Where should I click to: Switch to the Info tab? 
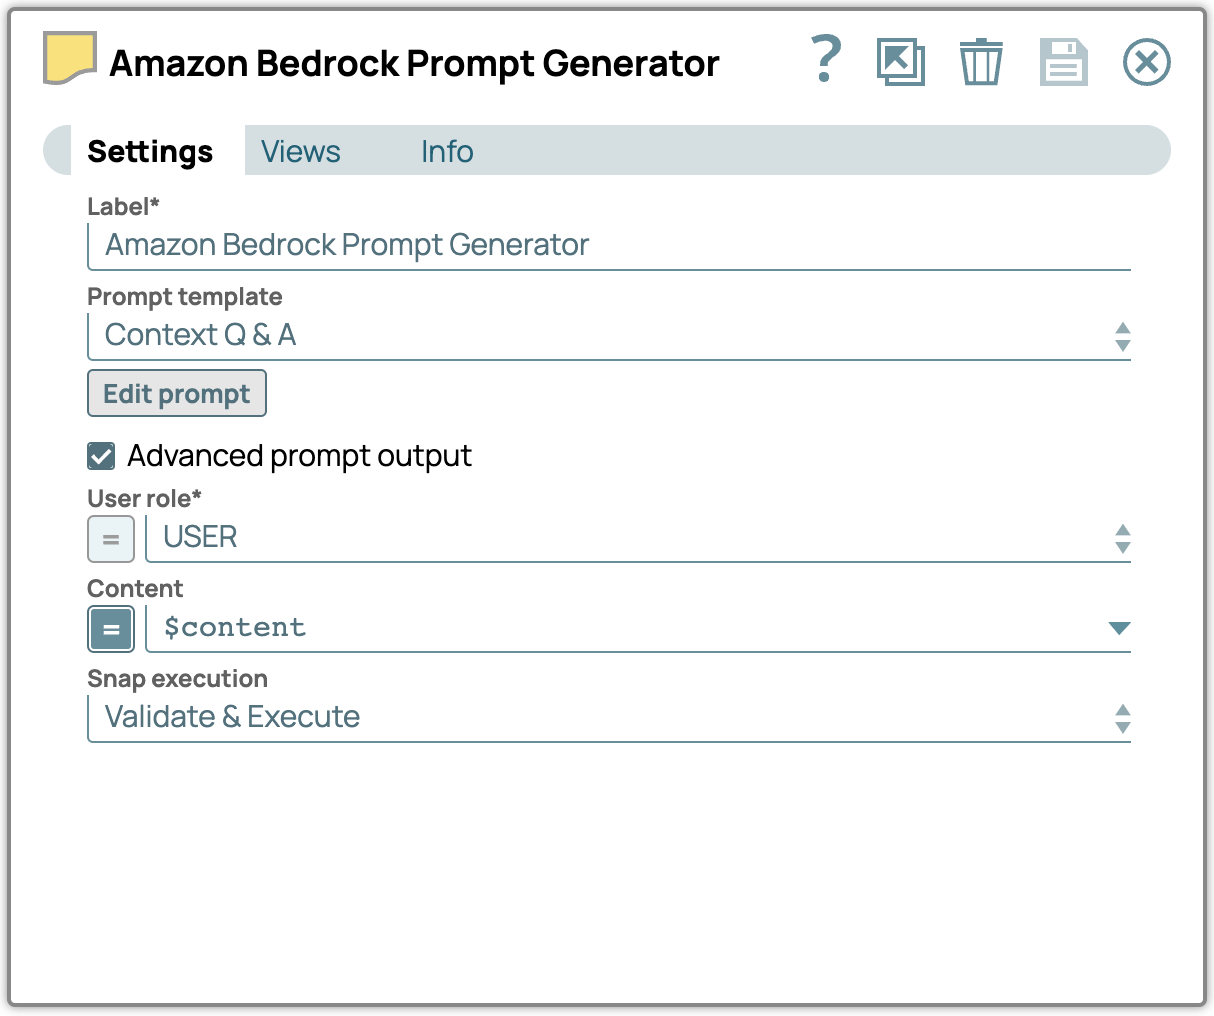[446, 151]
